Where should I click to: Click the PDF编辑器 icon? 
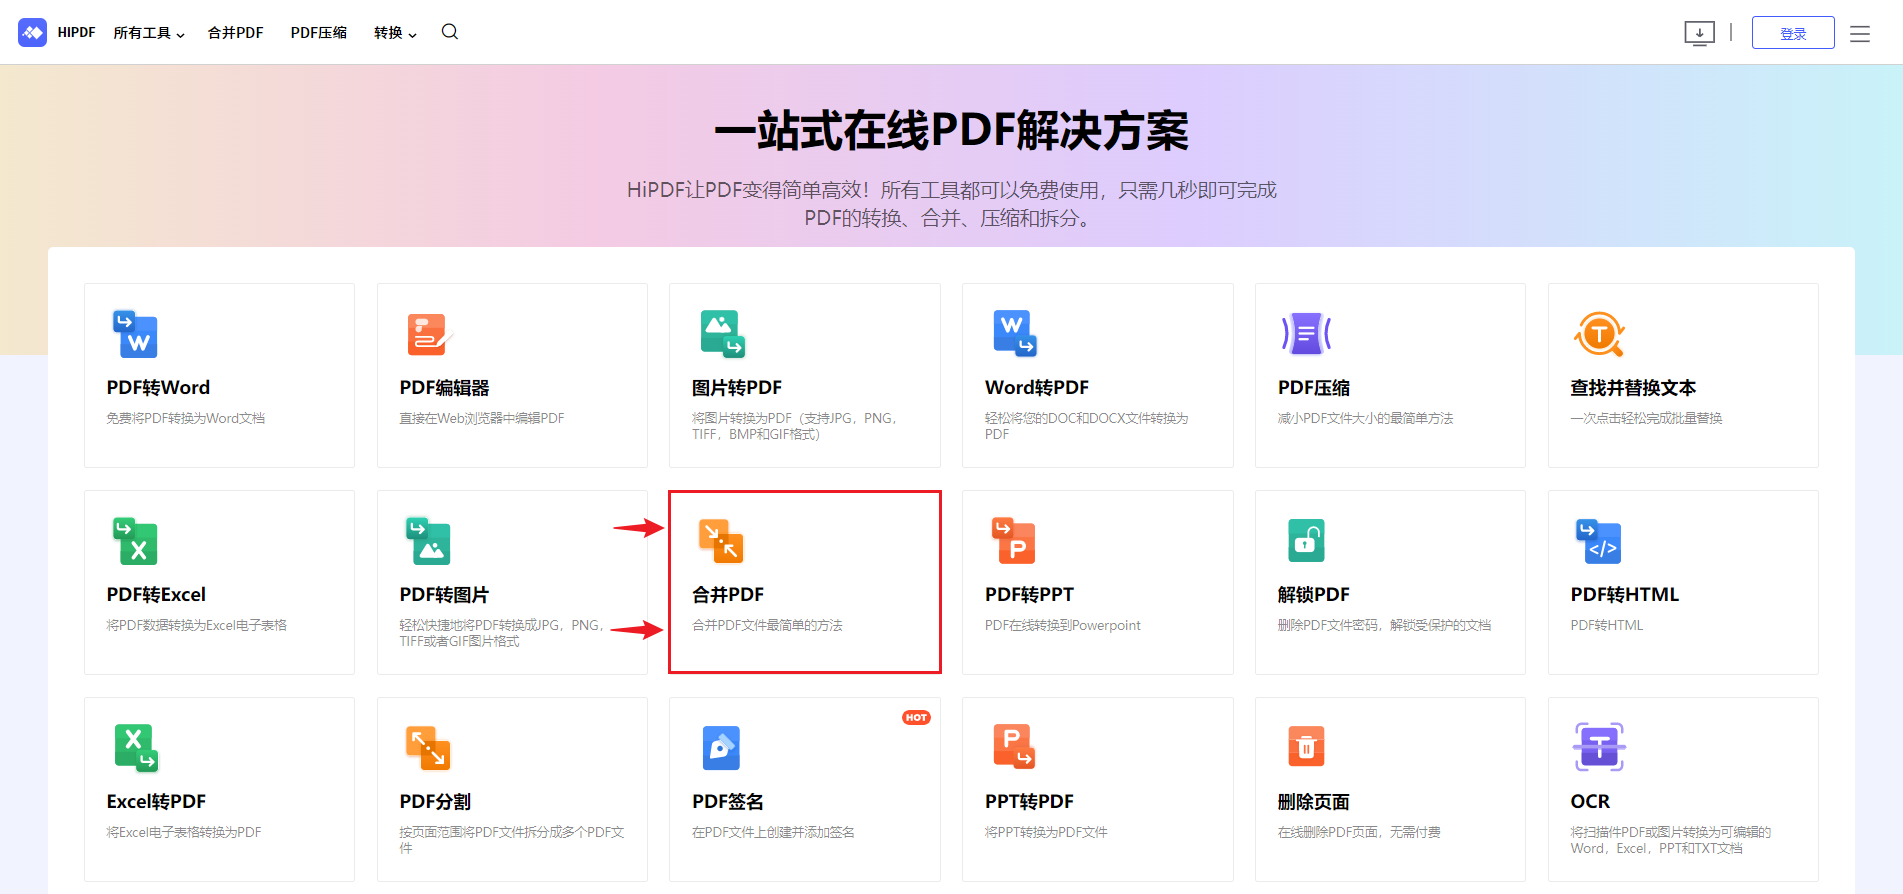(430, 334)
